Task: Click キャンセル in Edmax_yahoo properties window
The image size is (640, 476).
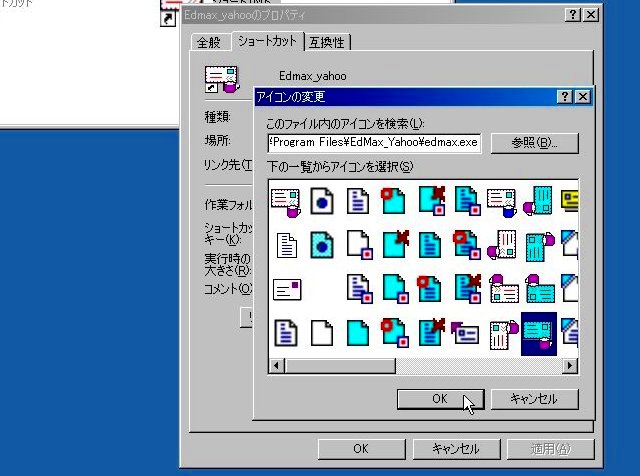Action: 456,449
